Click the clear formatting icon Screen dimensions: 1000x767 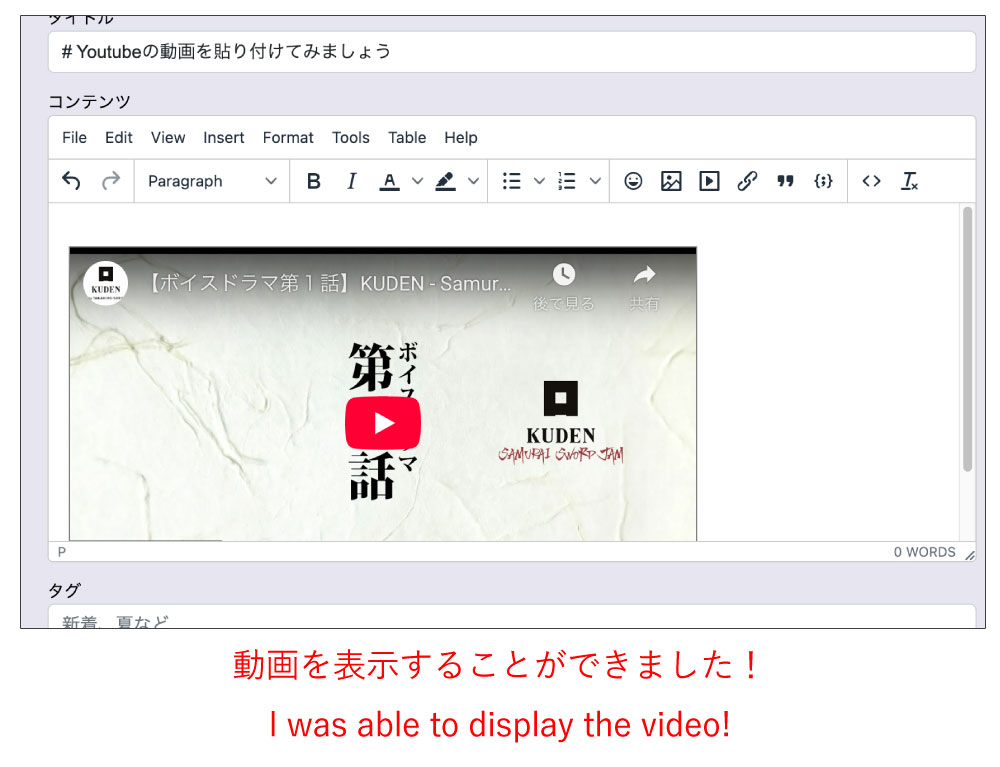click(909, 181)
